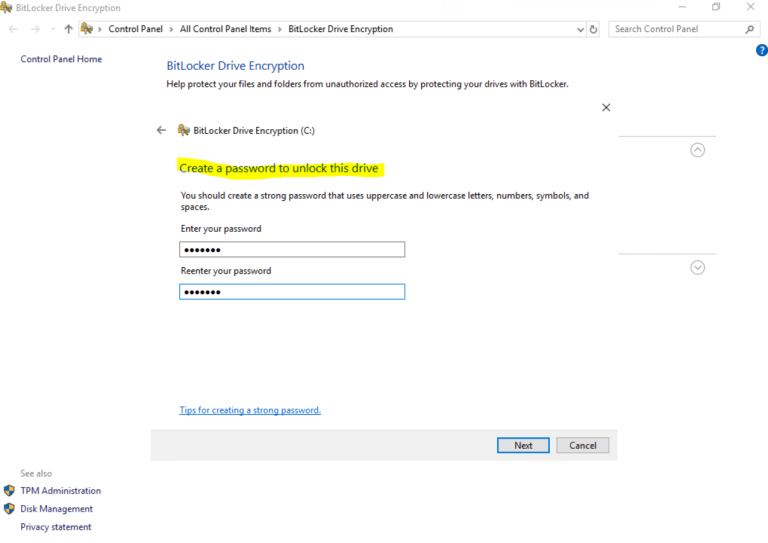Screen dimensions: 768x543
Task: Open Disk Management
Action: (56, 509)
